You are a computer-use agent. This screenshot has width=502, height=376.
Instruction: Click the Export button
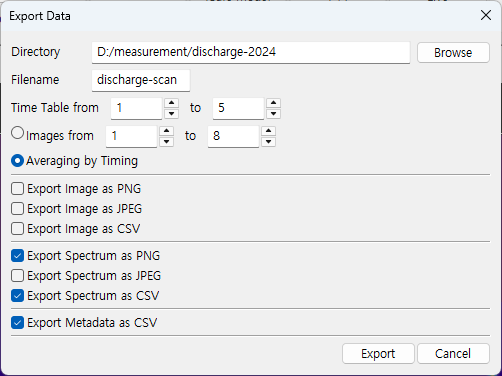[x=378, y=354]
